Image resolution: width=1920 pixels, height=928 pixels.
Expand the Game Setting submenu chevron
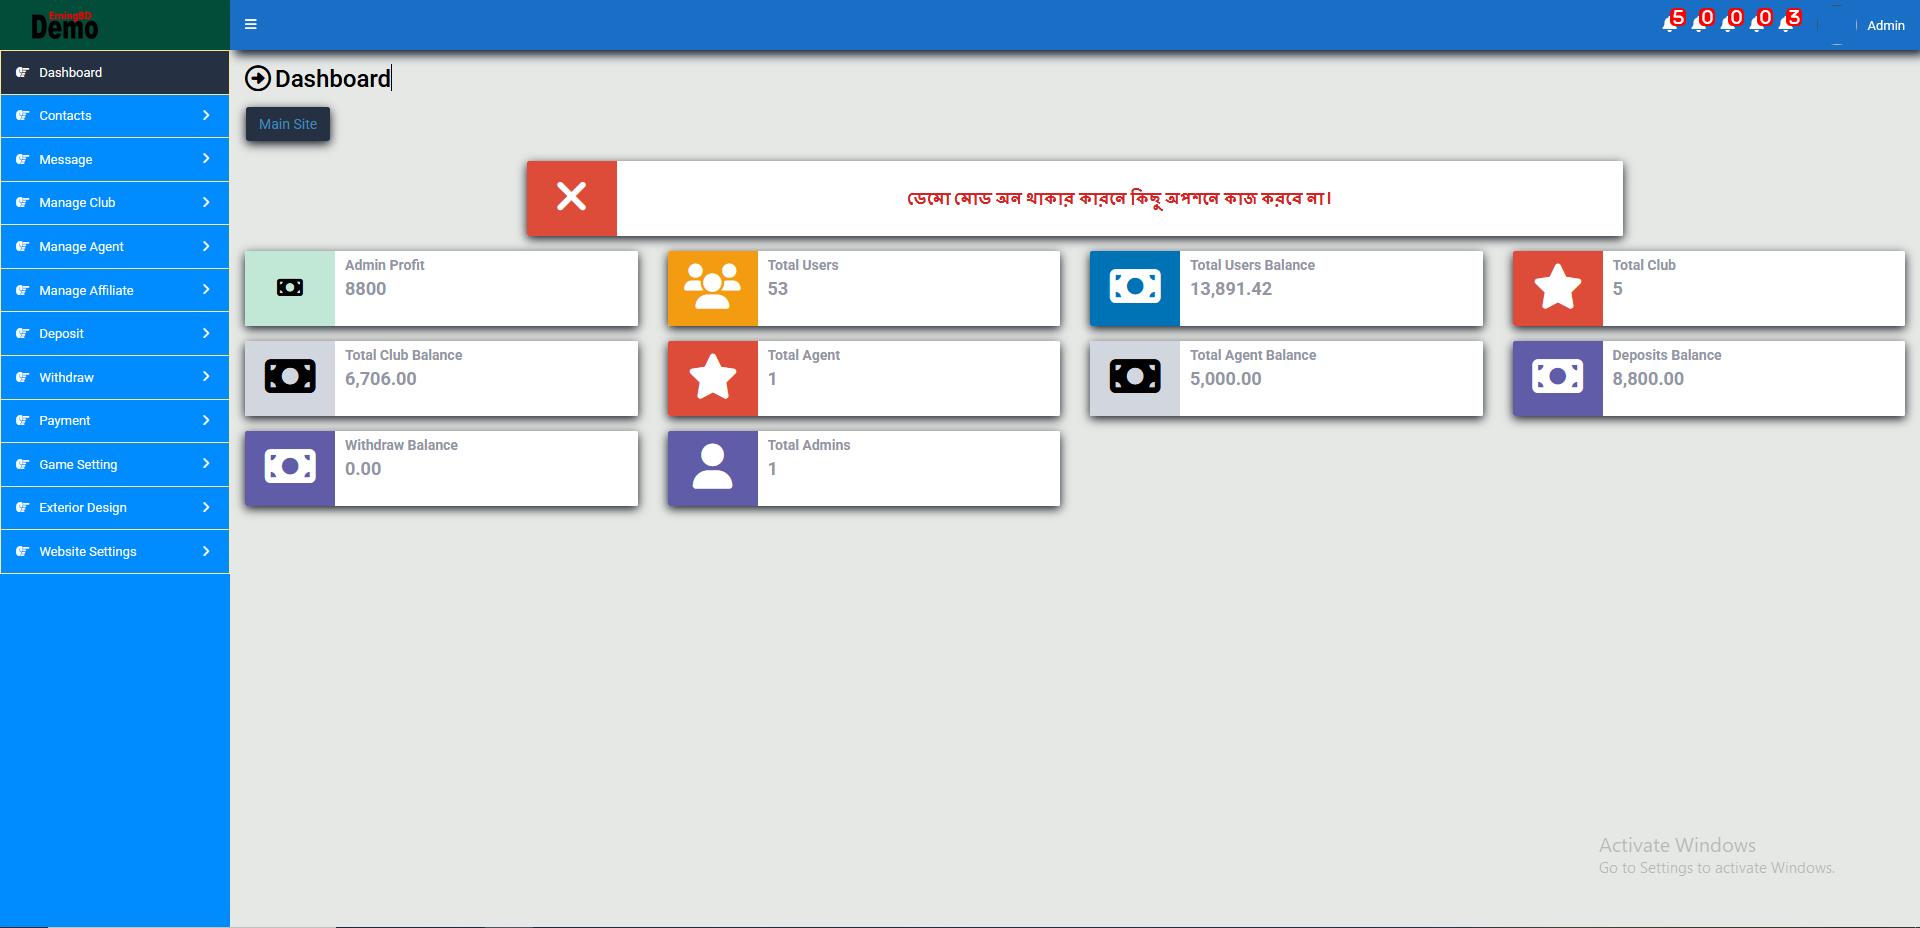coord(206,464)
